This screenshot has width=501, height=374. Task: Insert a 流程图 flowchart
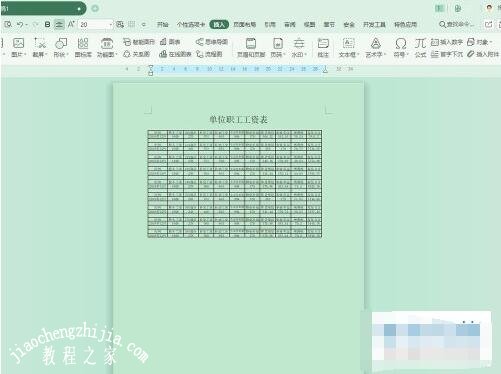tap(209, 54)
